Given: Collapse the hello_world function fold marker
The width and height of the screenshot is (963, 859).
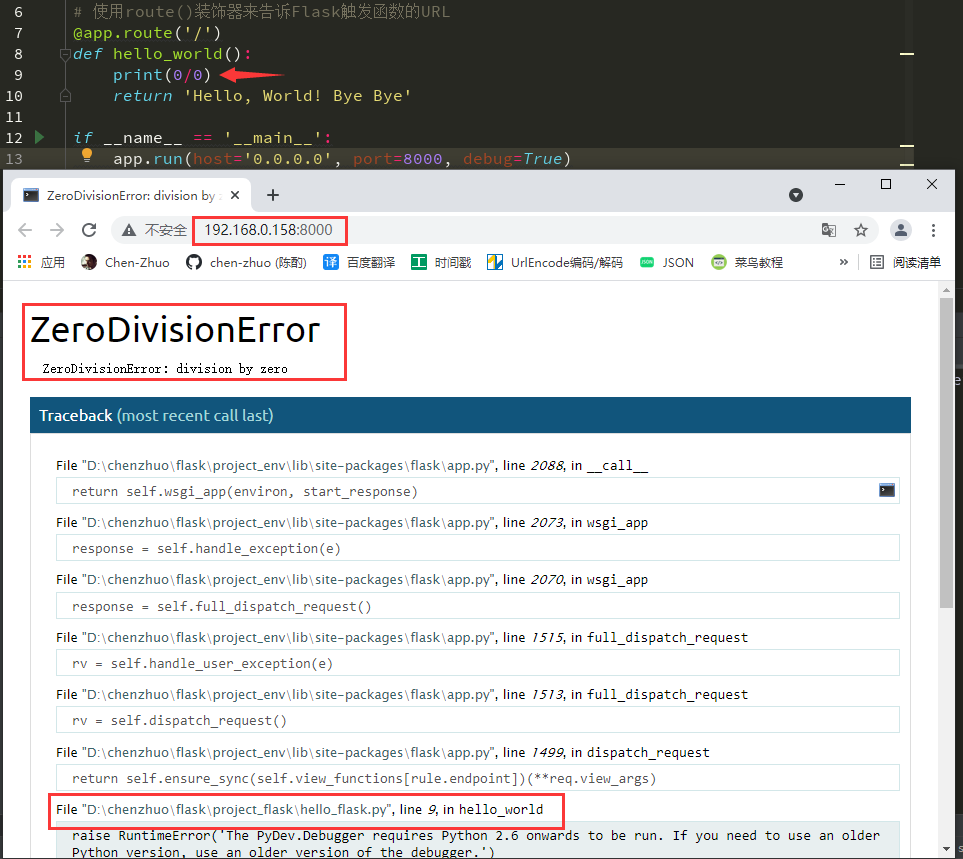Looking at the screenshot, I should (x=65, y=55).
